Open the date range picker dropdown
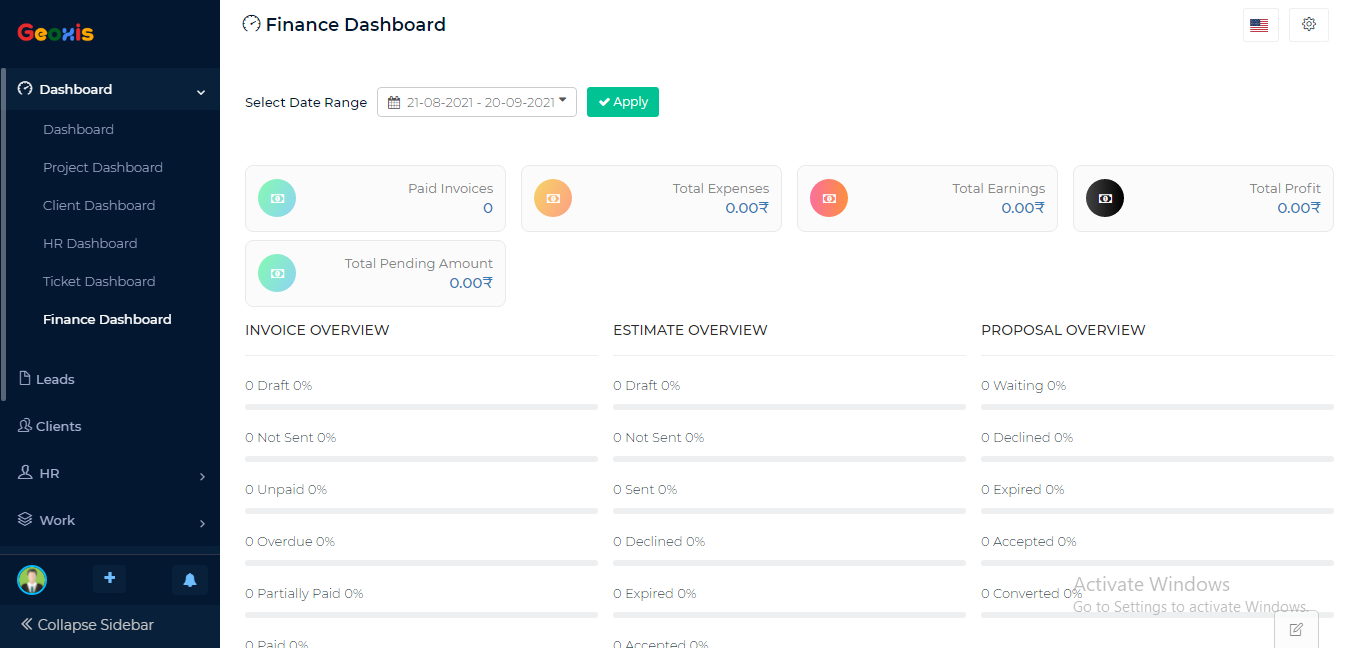Screen dimensions: 1357x648 [x=477, y=102]
